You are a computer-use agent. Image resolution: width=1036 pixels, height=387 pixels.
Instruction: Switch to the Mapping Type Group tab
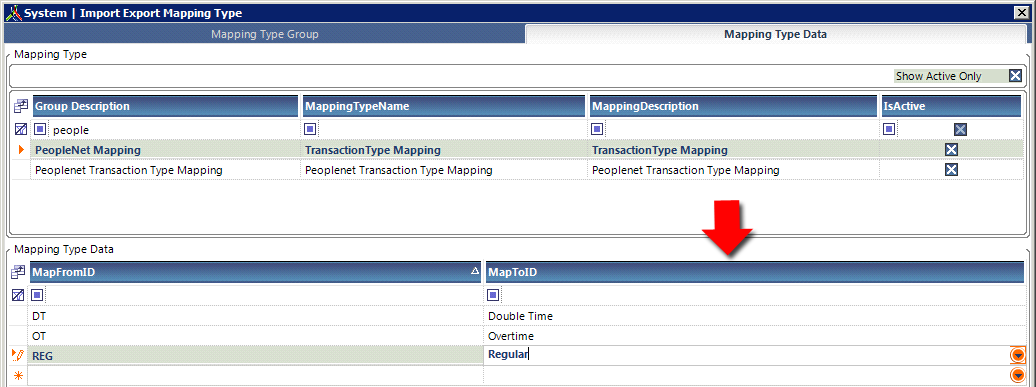(264, 34)
